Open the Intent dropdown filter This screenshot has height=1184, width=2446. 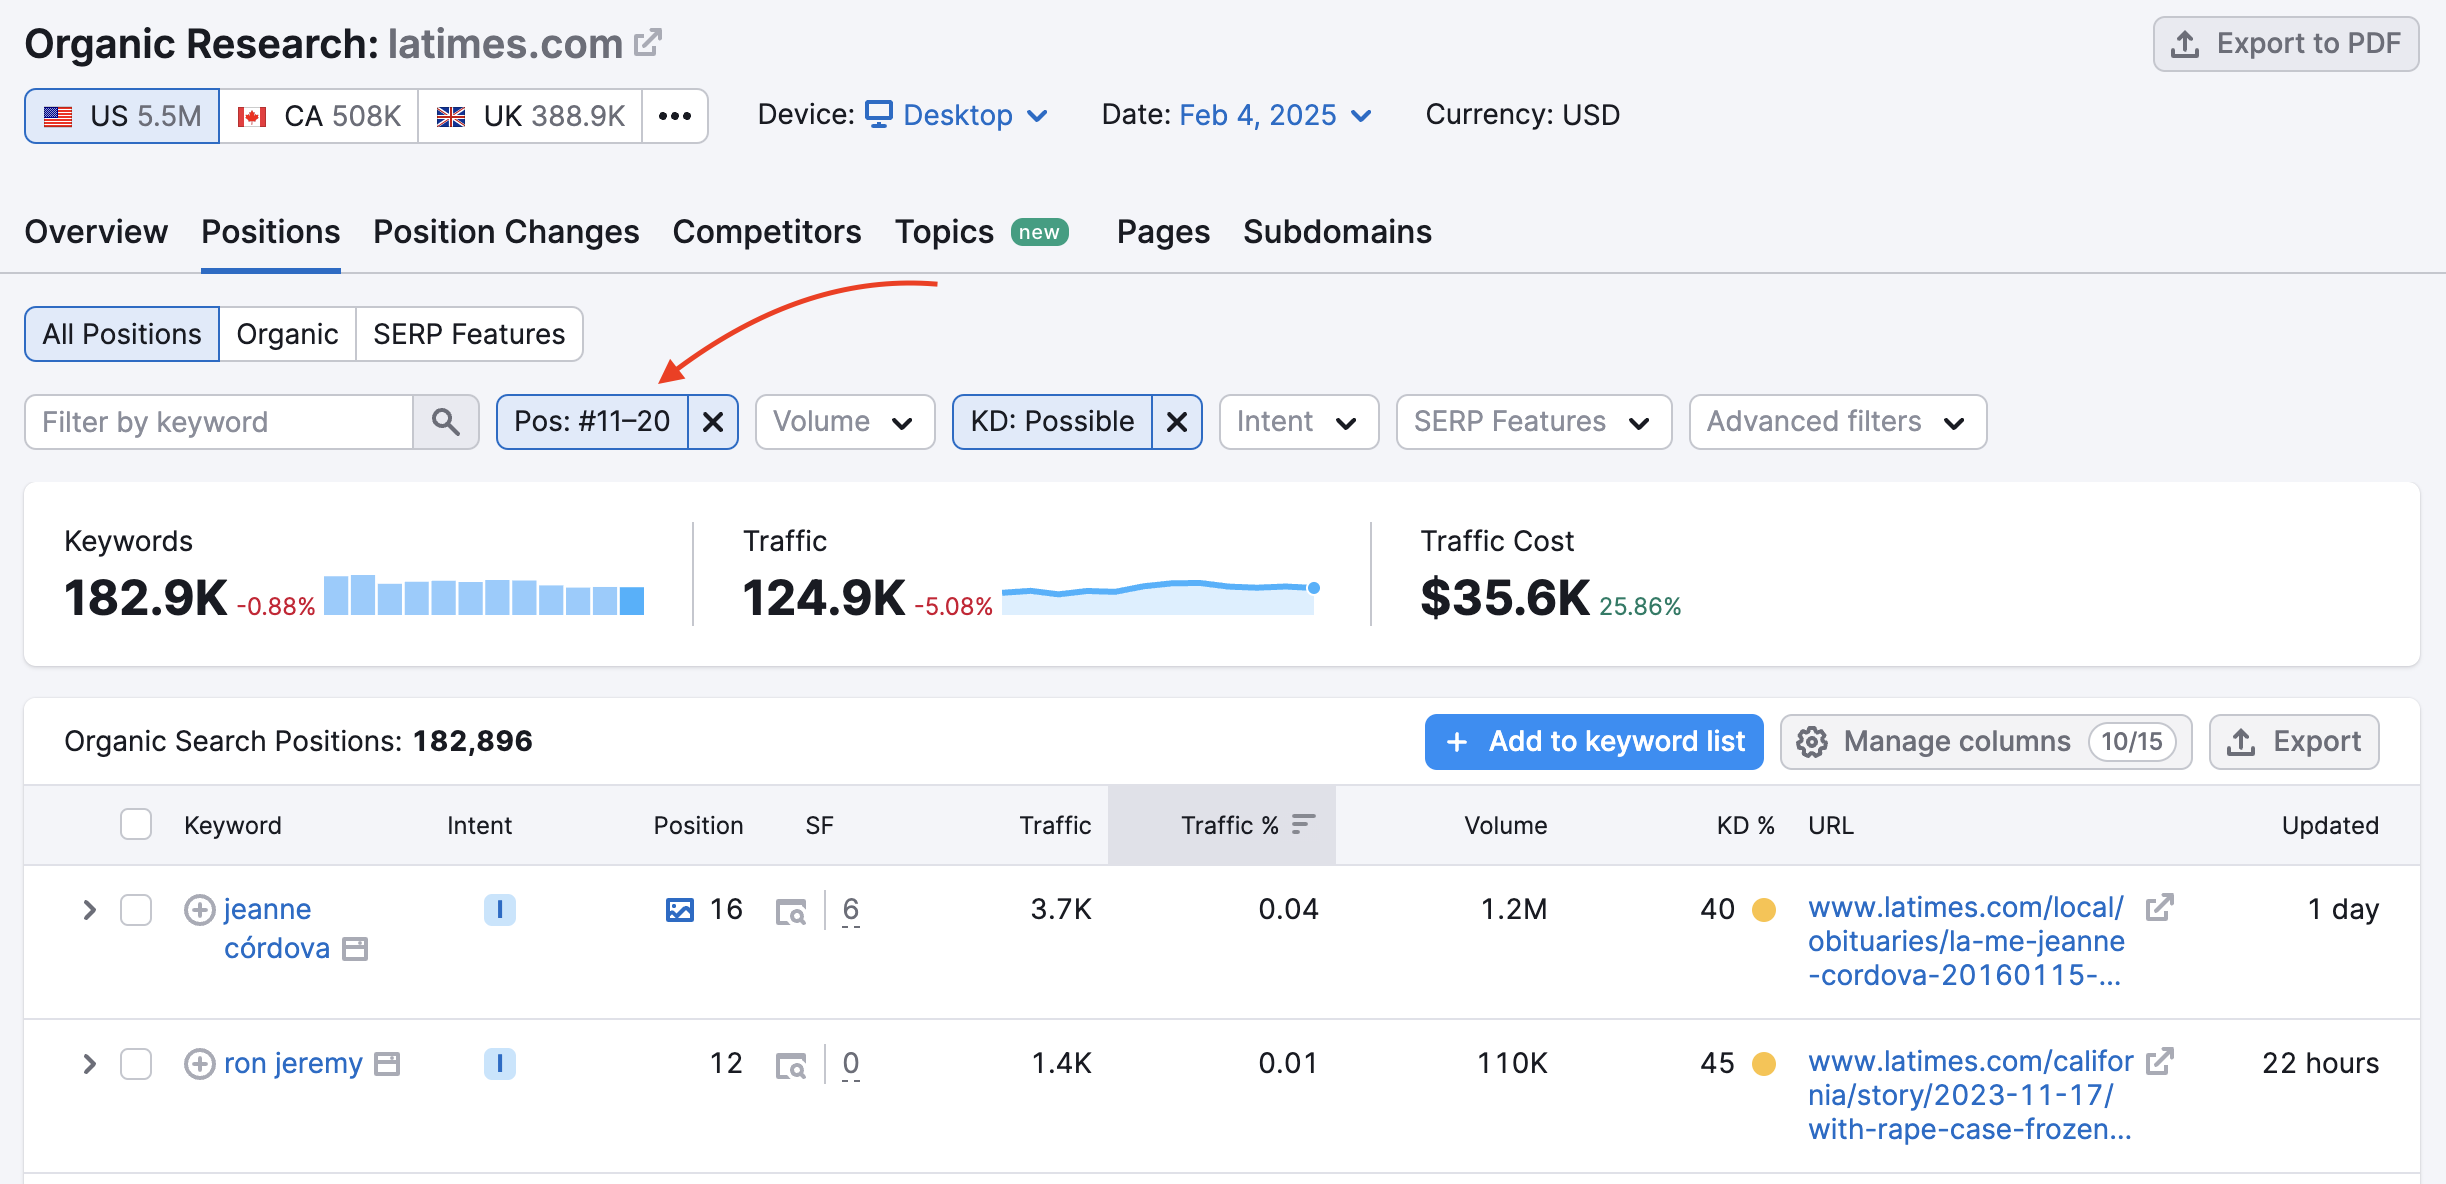1295,421
